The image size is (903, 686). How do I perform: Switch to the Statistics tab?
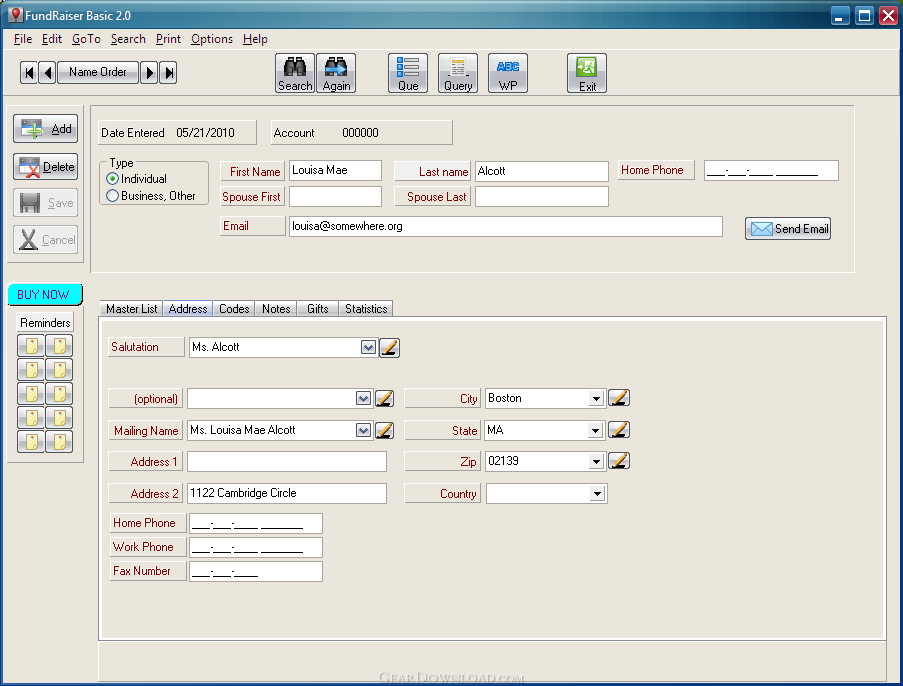coord(366,309)
